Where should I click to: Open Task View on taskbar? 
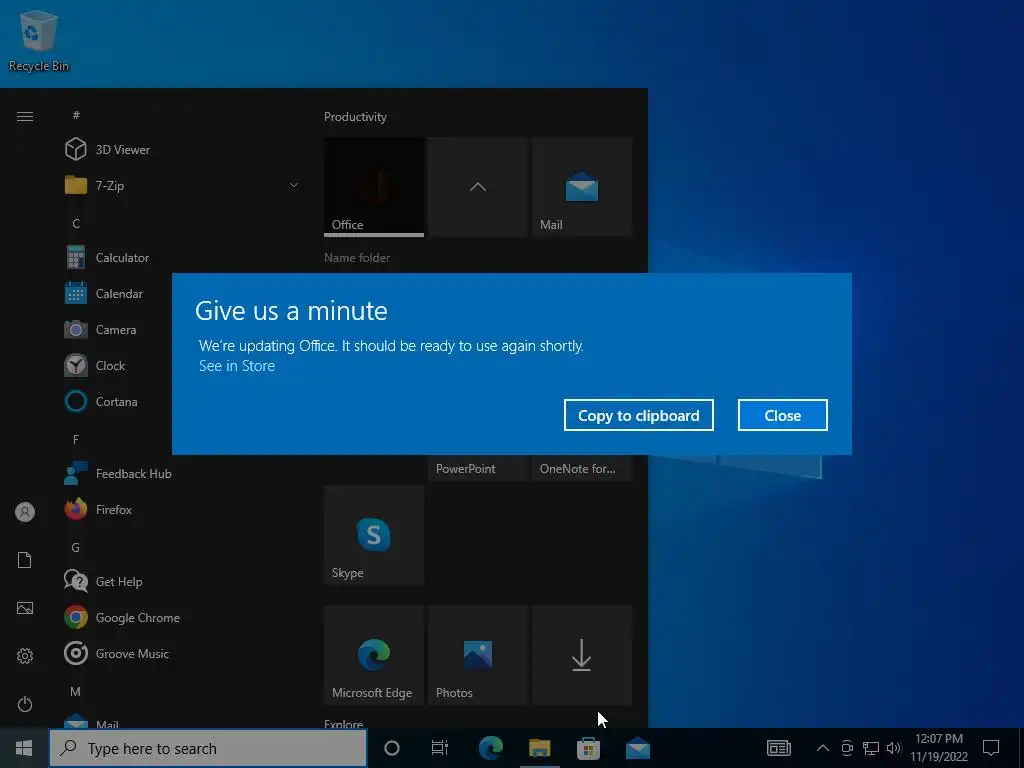[x=440, y=748]
